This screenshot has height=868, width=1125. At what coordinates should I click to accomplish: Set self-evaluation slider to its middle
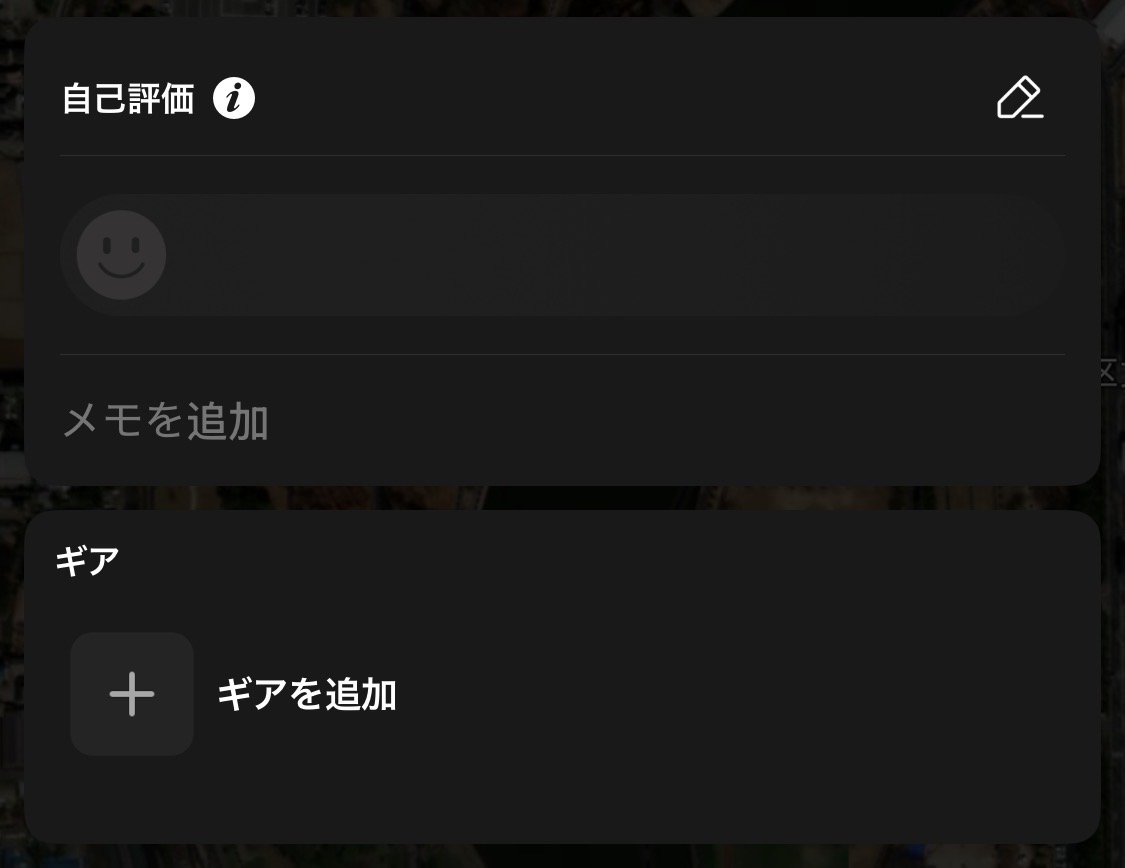[562, 255]
